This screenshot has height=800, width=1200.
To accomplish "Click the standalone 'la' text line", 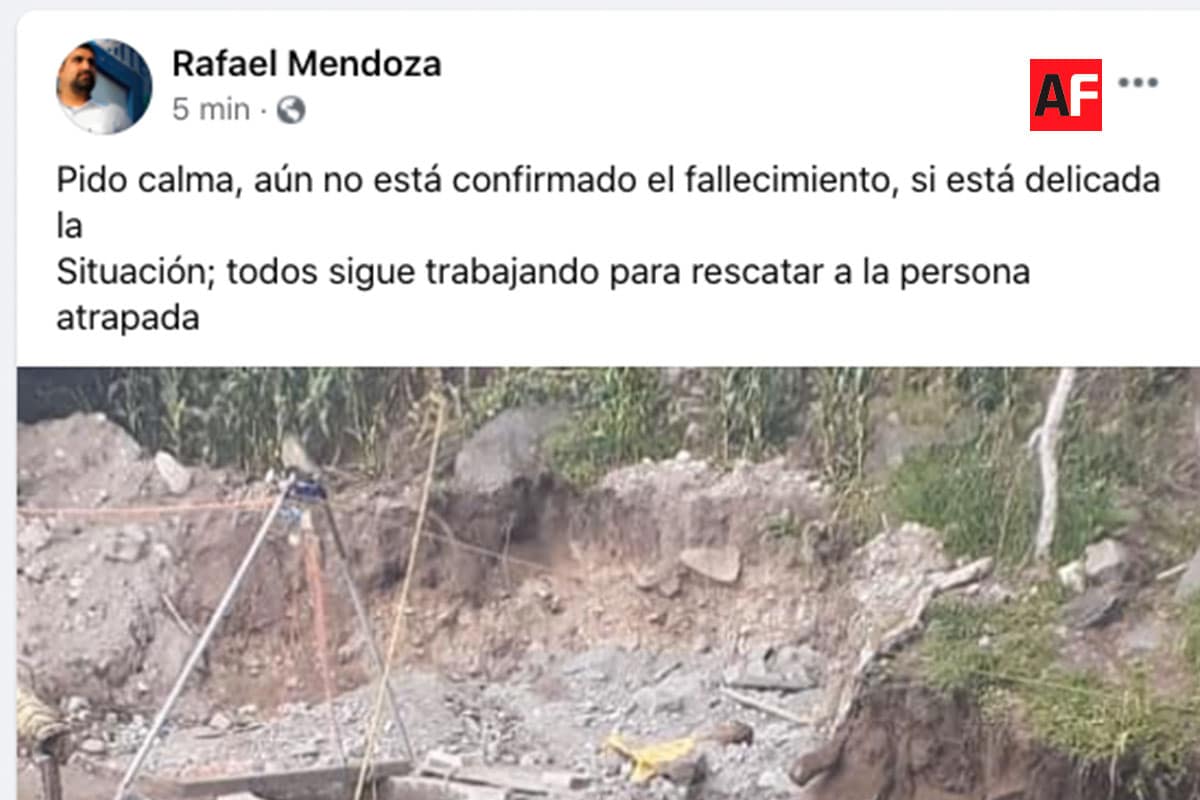I will click(x=69, y=227).
